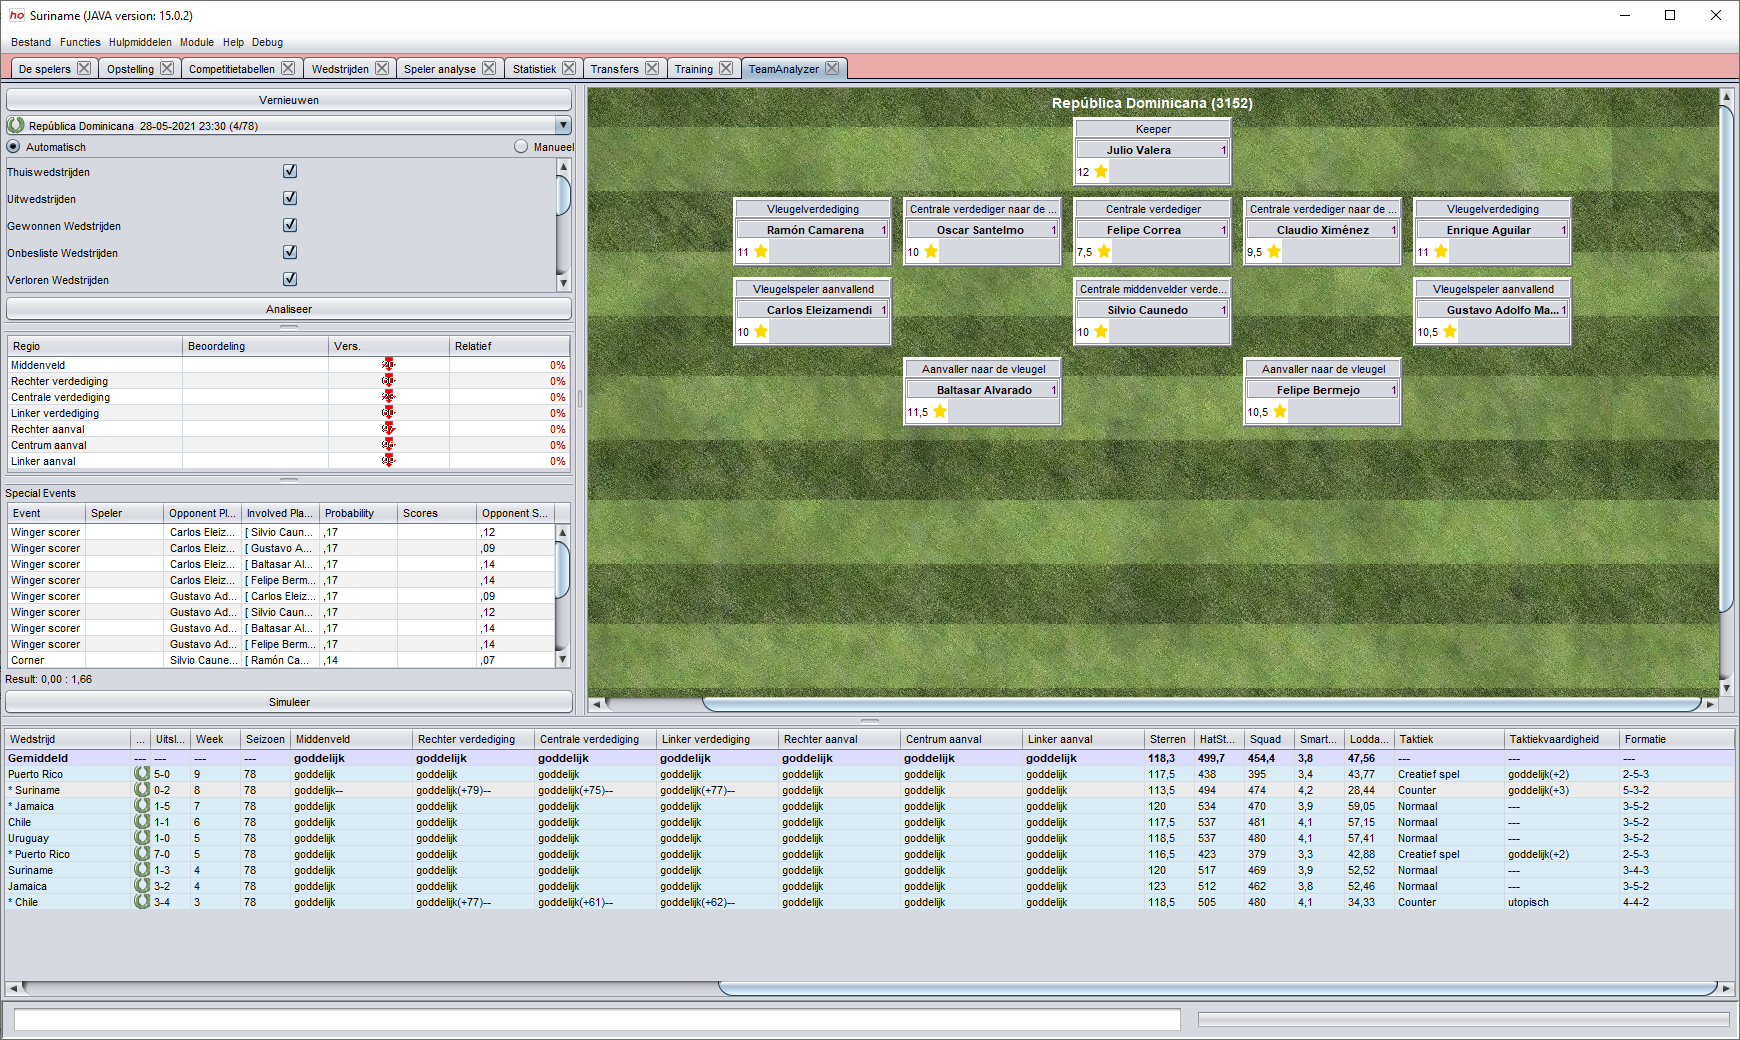Click the refresh icon beside the match selector
This screenshot has height=1040, width=1740.
click(x=14, y=125)
